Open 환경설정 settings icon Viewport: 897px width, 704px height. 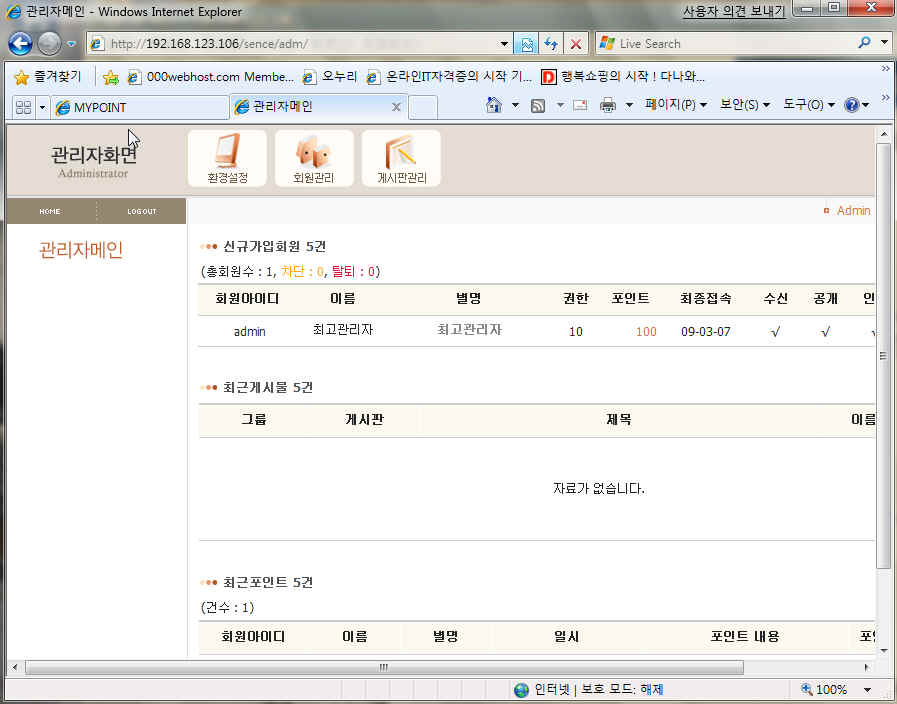pyautogui.click(x=227, y=158)
